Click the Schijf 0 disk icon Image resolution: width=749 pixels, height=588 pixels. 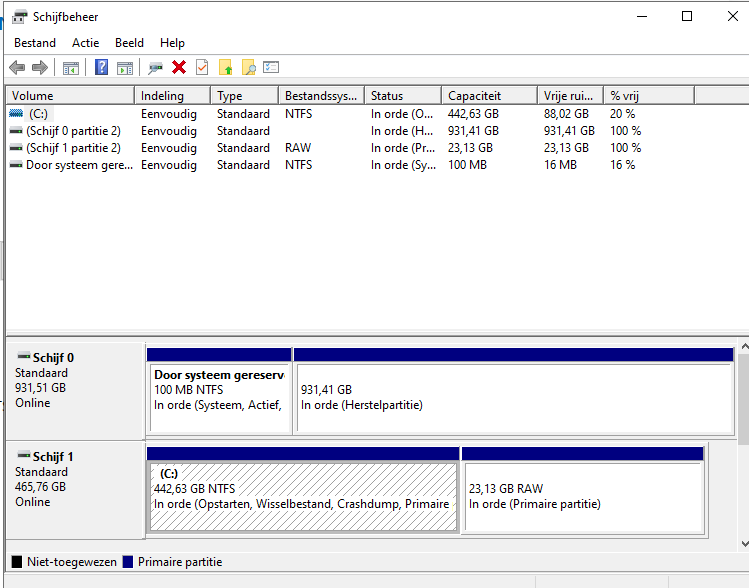click(x=23, y=356)
